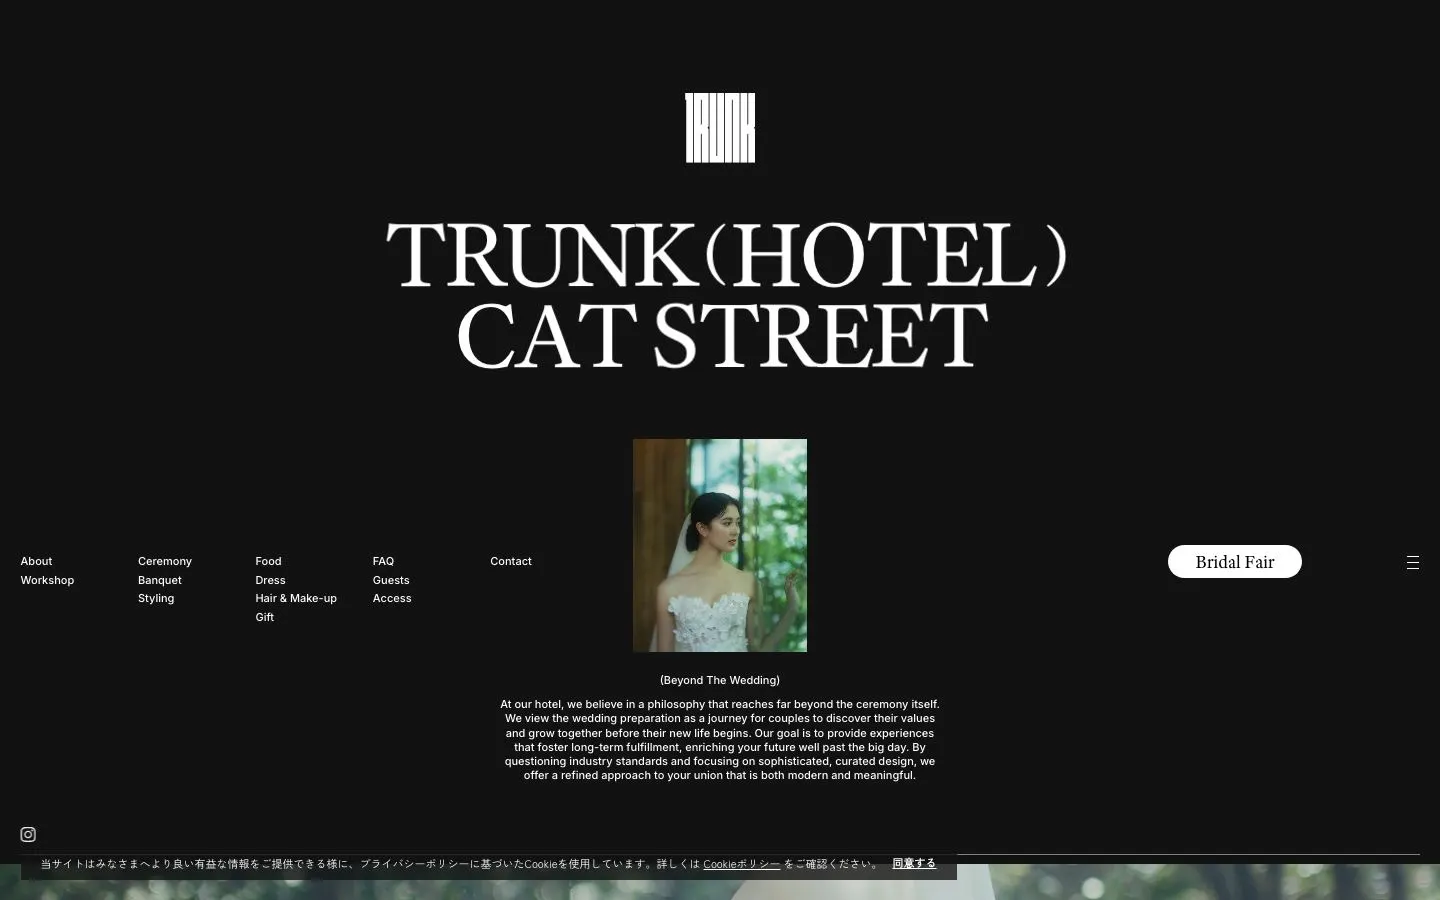Go to the Guests page

pyautogui.click(x=391, y=580)
